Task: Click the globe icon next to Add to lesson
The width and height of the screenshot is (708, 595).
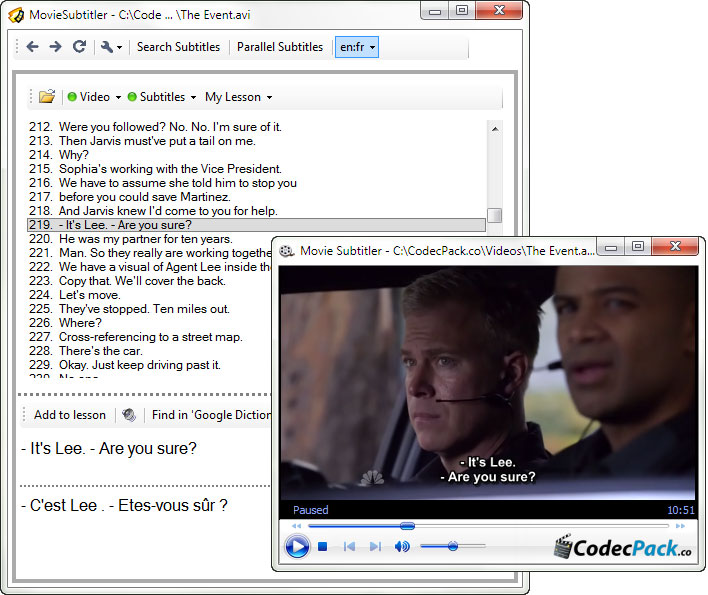Action: pos(129,415)
